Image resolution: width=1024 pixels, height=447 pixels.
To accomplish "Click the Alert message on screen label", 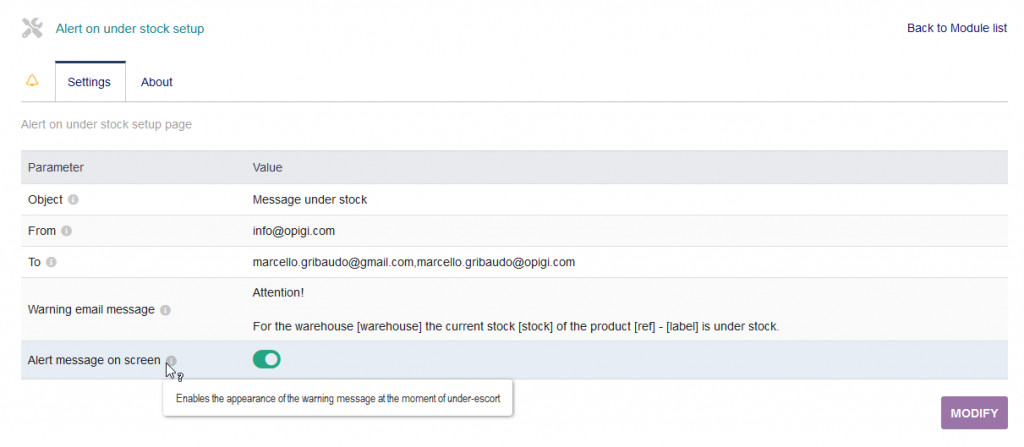I will point(93,360).
